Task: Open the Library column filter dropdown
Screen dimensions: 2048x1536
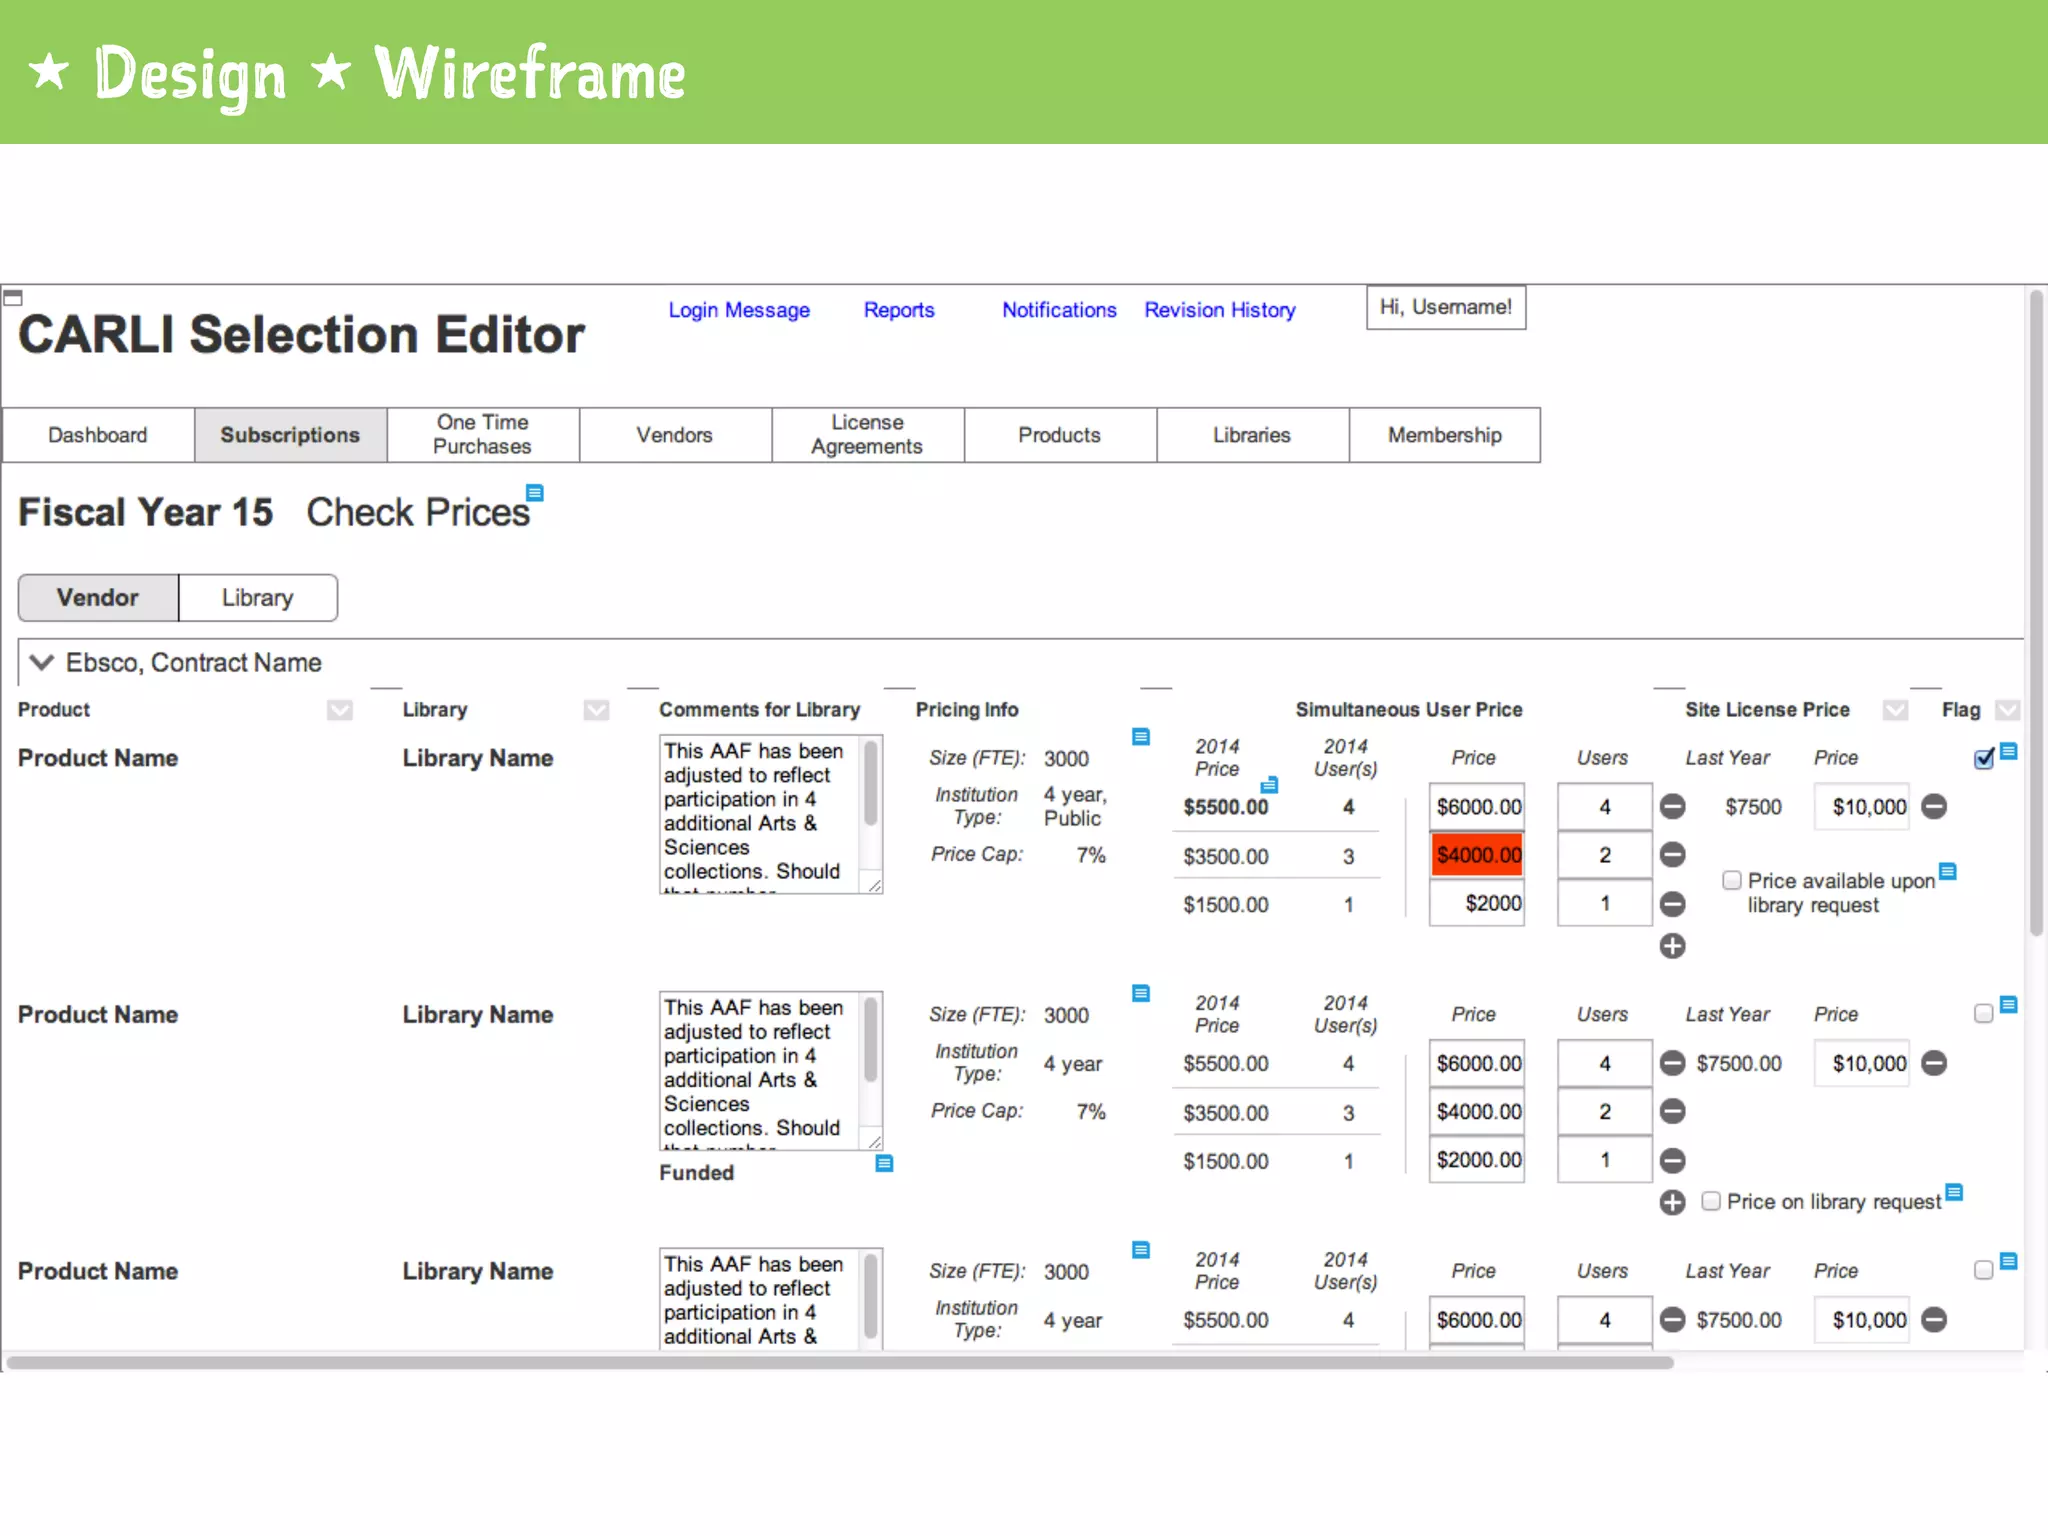Action: 596,710
